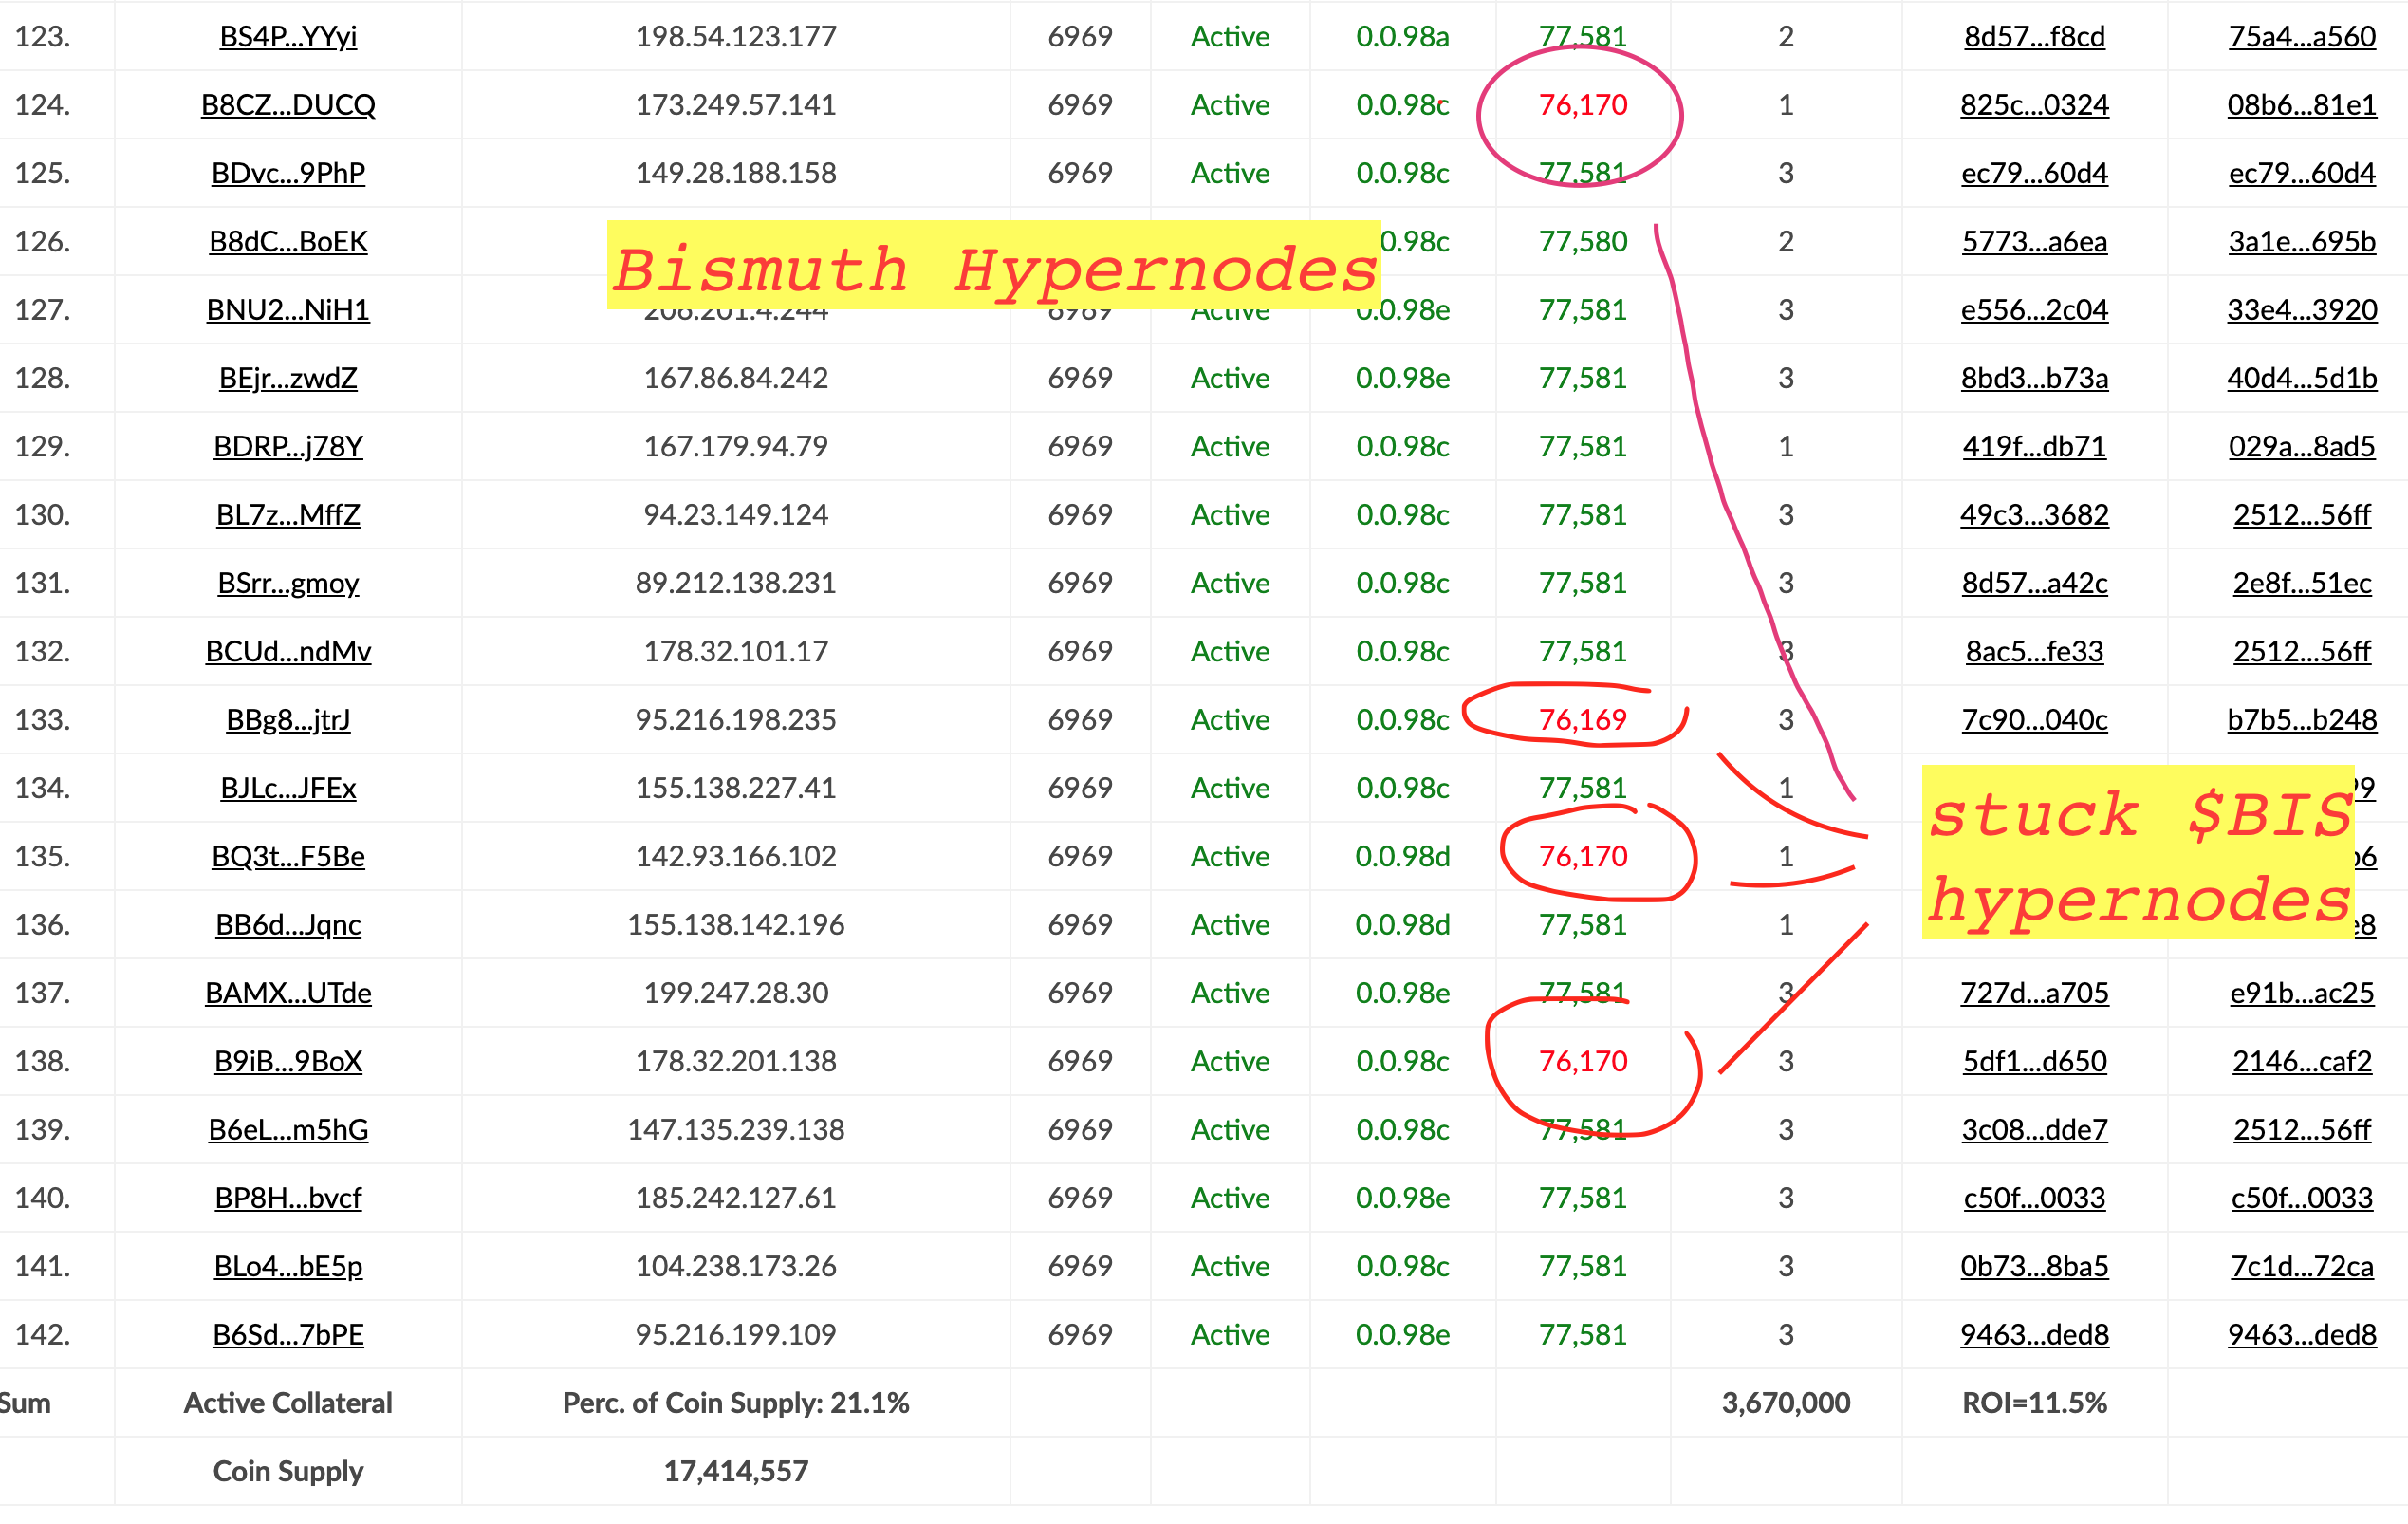Open hypernode address B6eL...m5hG
This screenshot has width=2408, height=1524.
(x=288, y=1130)
